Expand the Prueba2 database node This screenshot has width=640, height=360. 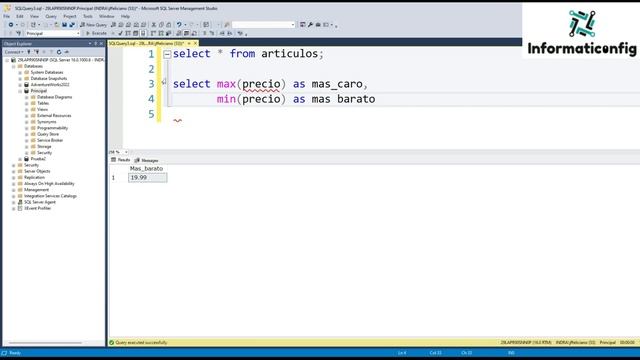point(20,159)
